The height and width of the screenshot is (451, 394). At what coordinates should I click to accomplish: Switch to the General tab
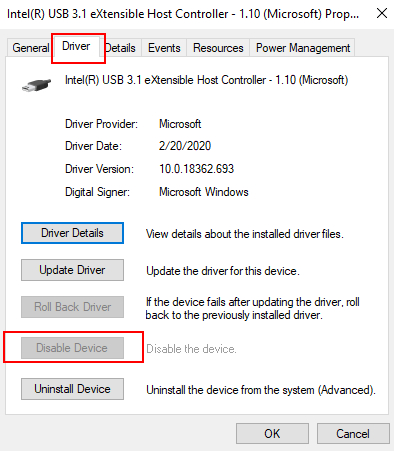[x=31, y=48]
